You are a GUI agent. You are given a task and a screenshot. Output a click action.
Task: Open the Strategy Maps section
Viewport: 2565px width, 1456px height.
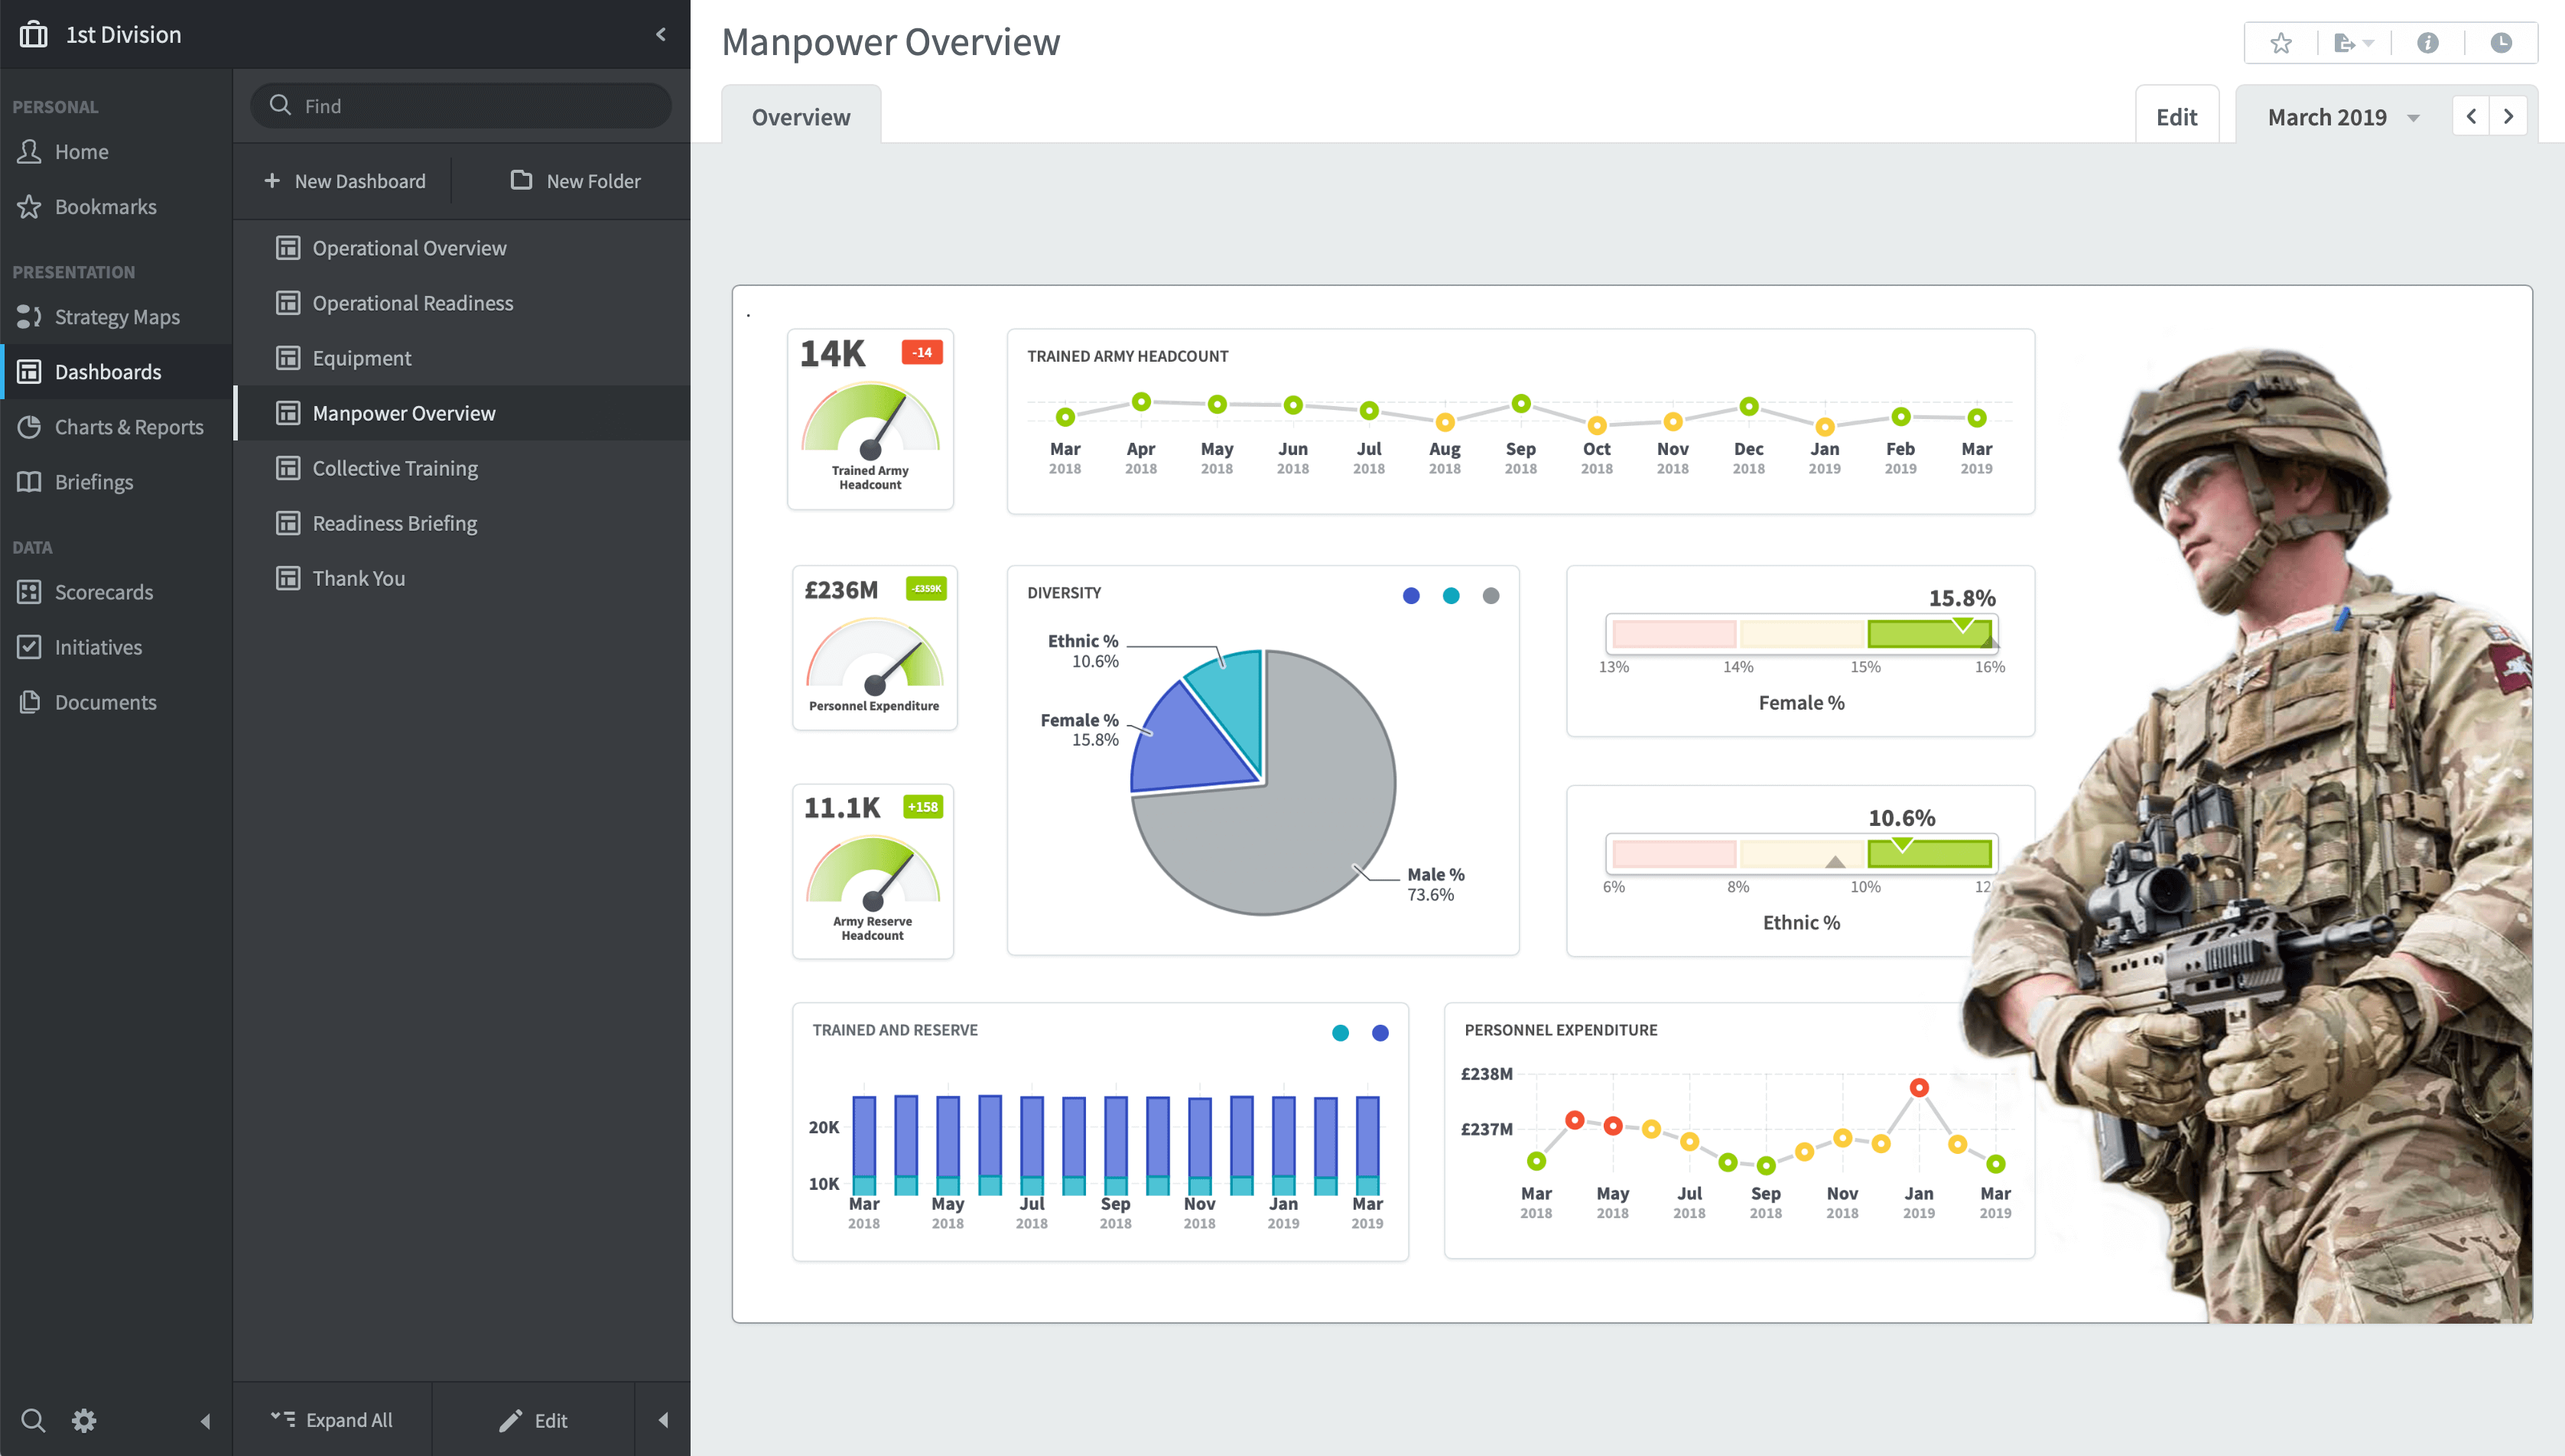point(118,315)
